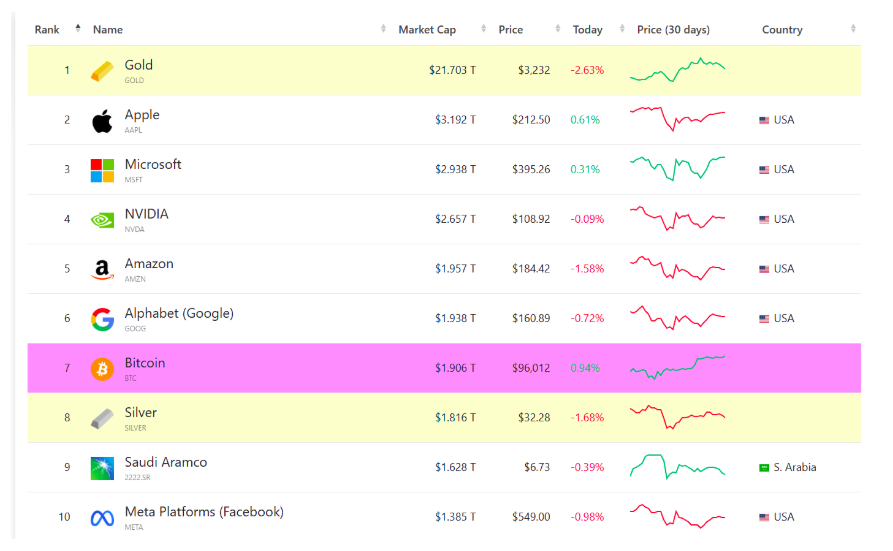Click Alphabet 30-day price chart
893x551 pixels.
[x=677, y=317]
